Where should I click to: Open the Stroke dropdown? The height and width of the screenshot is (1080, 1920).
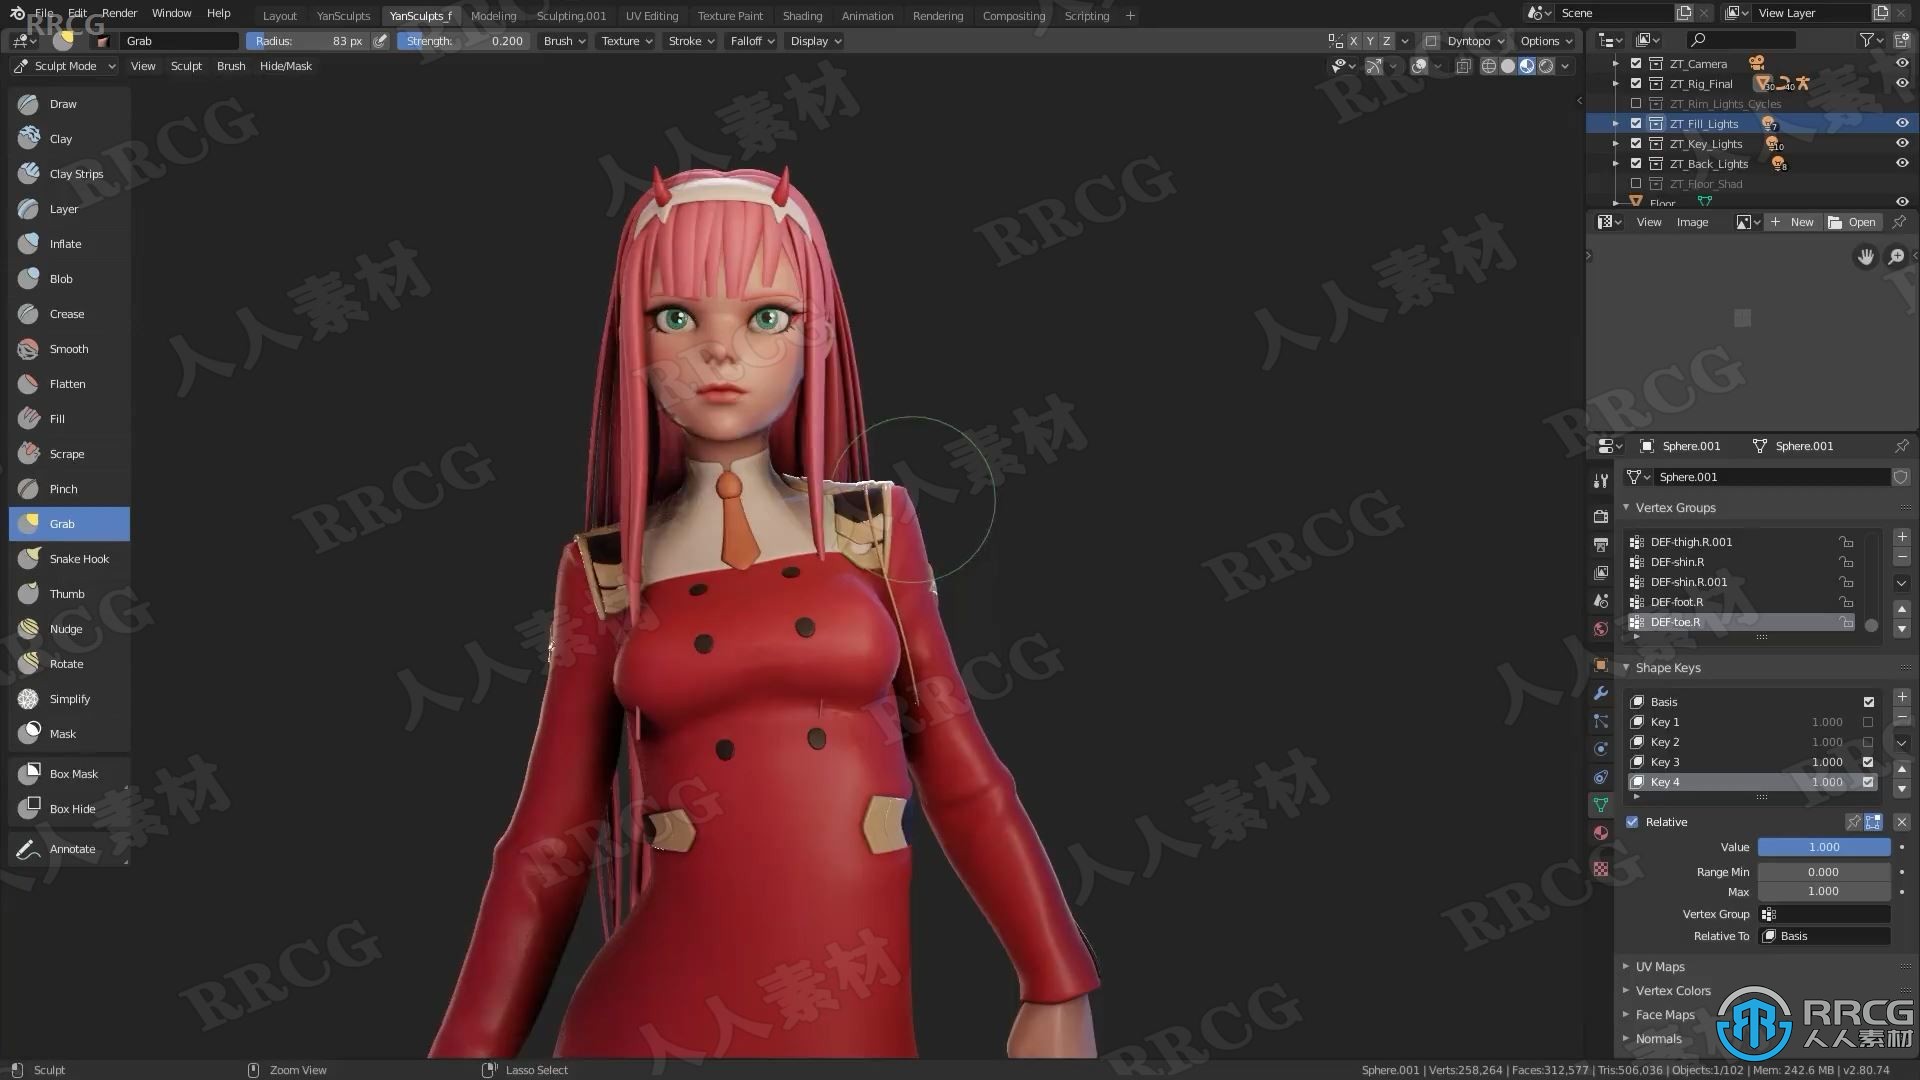[691, 41]
